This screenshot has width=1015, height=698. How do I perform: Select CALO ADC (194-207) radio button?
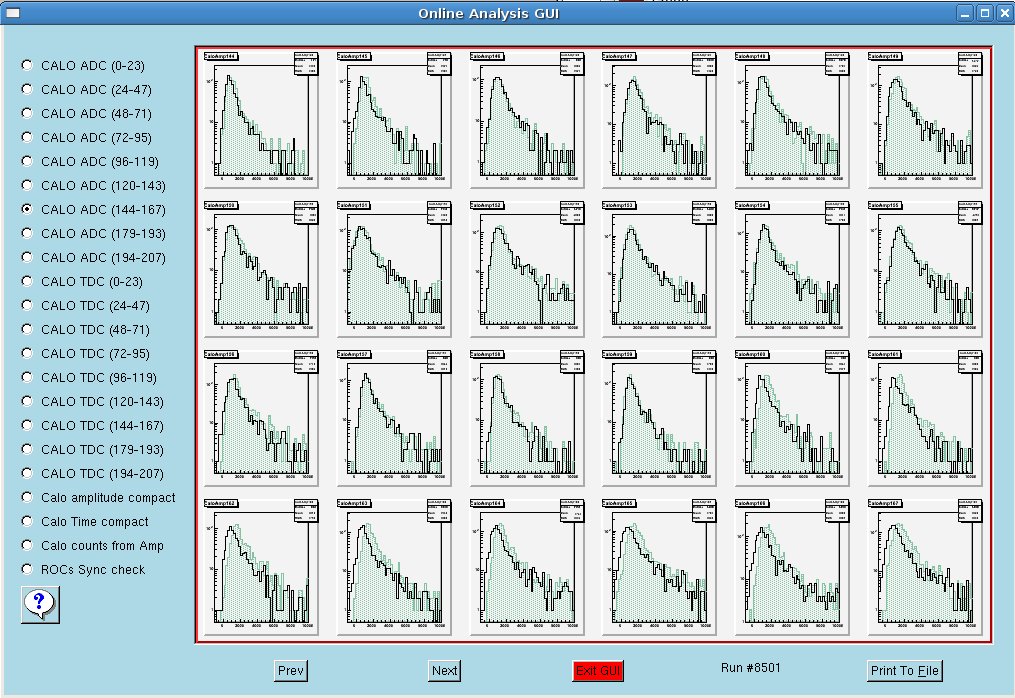pyautogui.click(x=27, y=256)
